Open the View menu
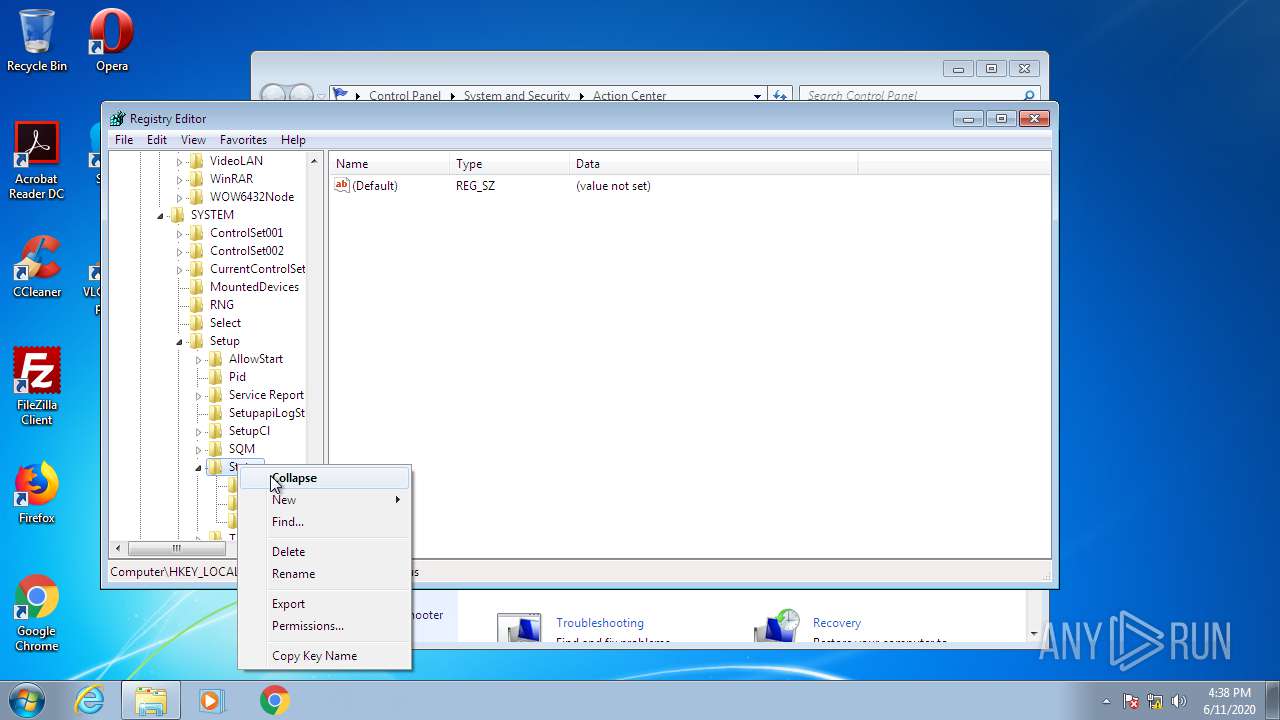Viewport: 1280px width, 720px height. 193,140
